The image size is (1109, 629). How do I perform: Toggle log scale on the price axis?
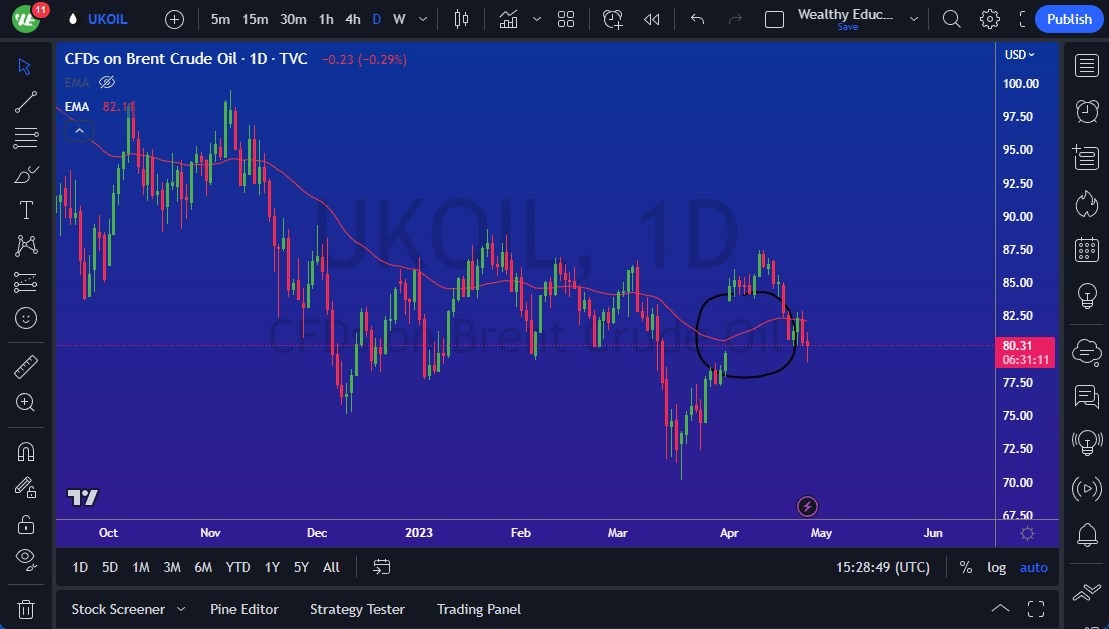tap(996, 567)
